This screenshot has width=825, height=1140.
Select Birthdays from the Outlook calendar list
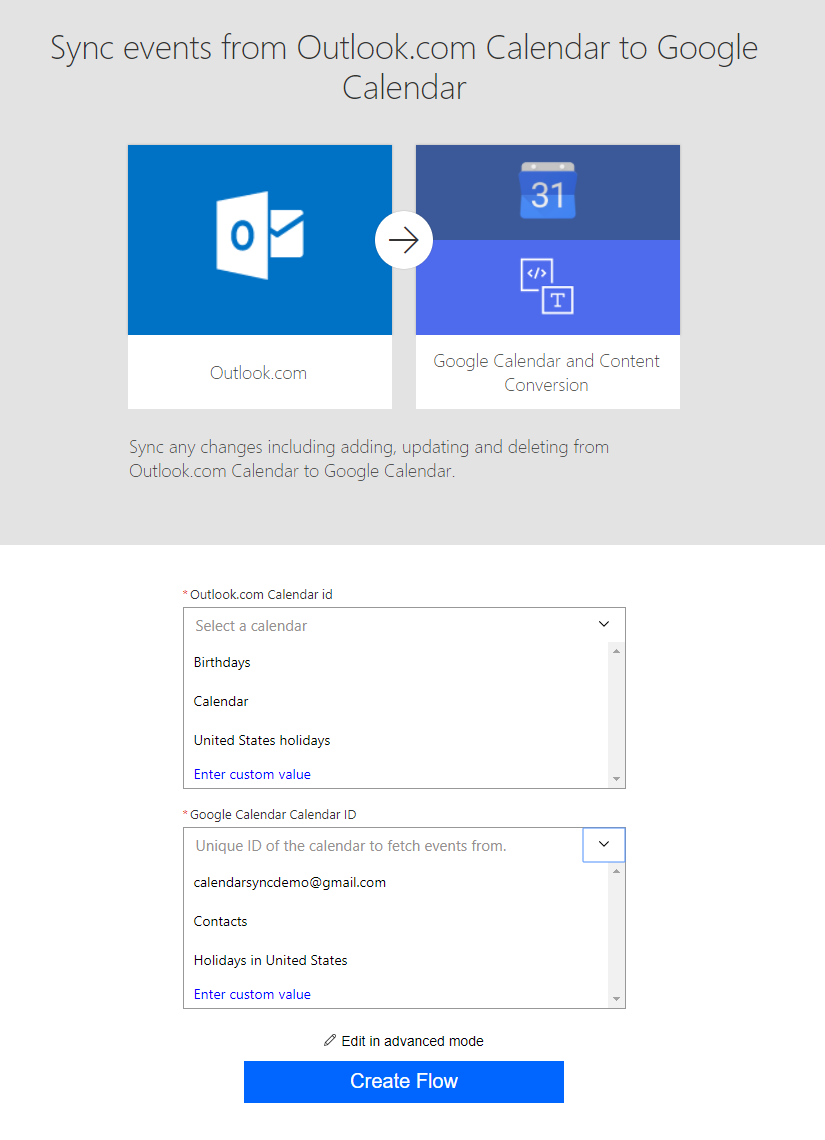(222, 662)
